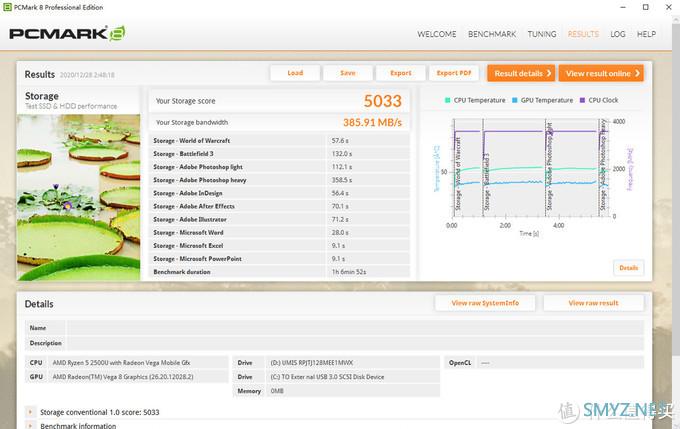Open the WELCOME tab

[x=436, y=34]
